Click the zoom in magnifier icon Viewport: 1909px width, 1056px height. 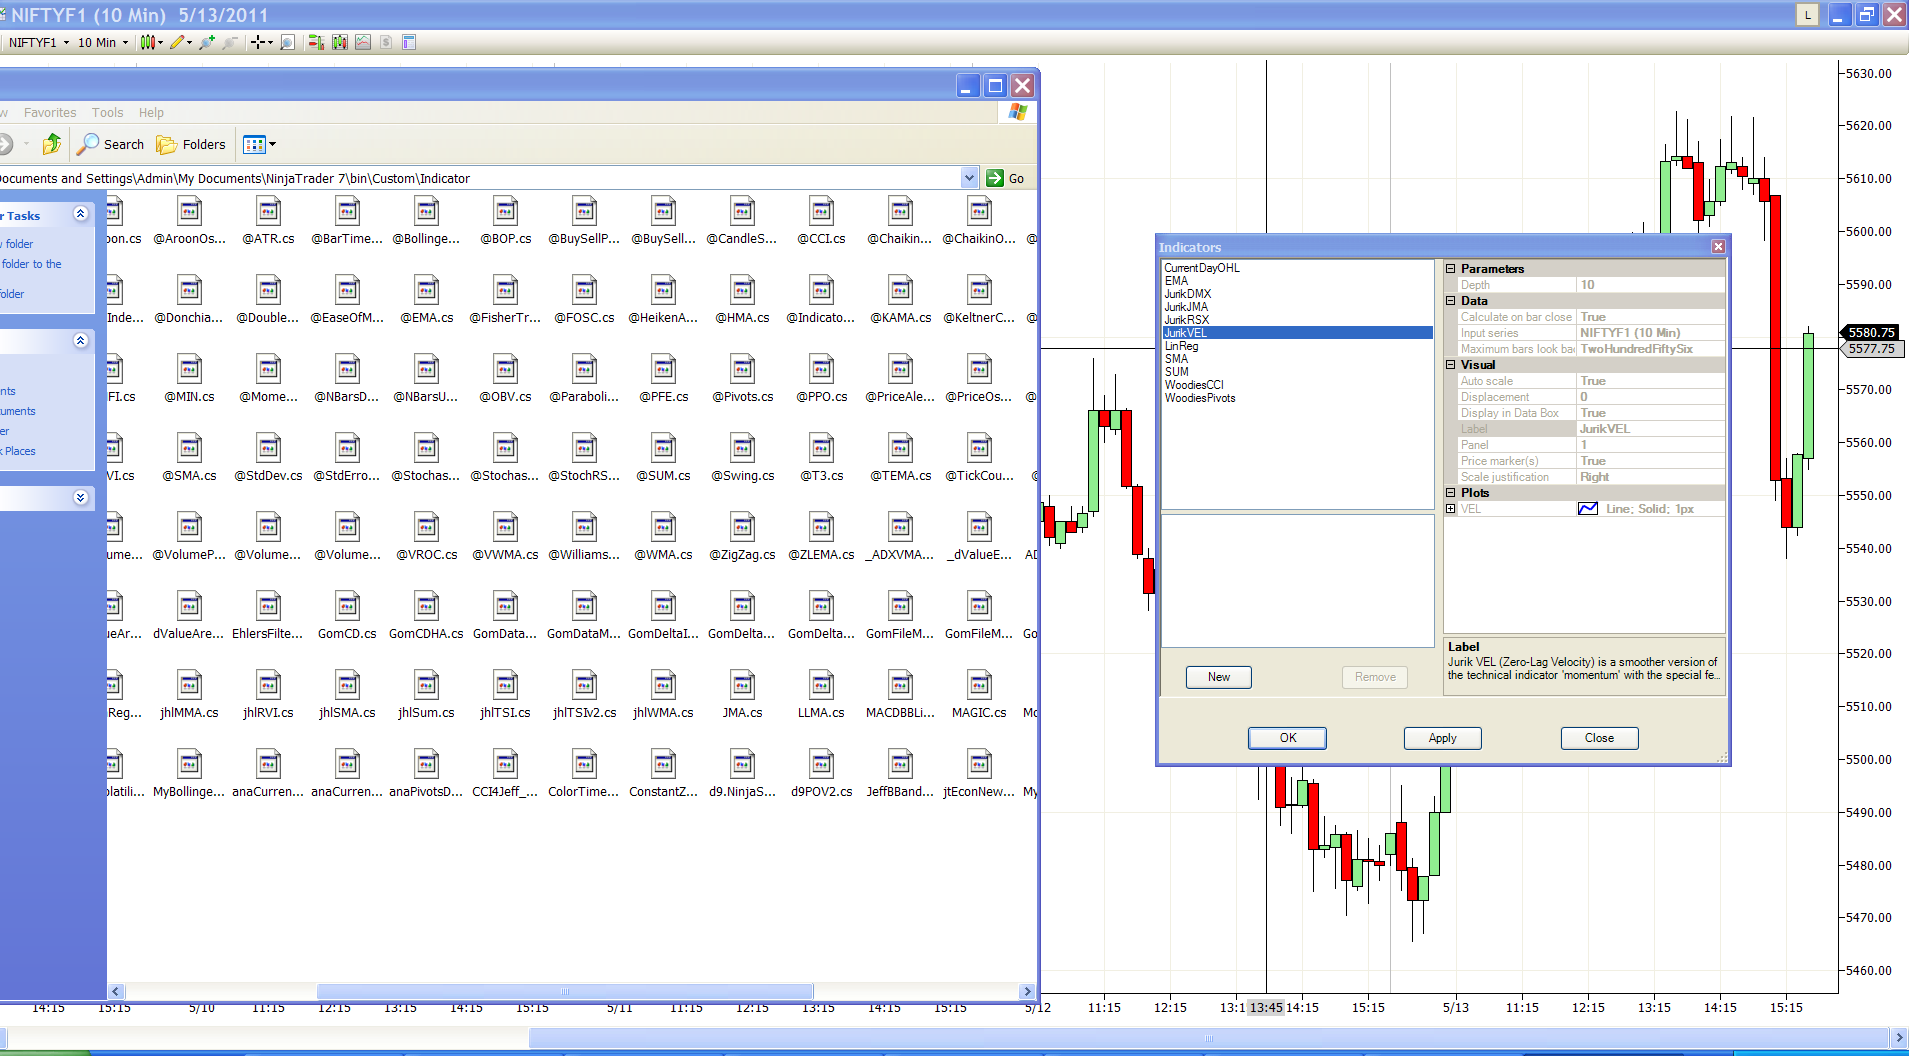pyautogui.click(x=207, y=42)
